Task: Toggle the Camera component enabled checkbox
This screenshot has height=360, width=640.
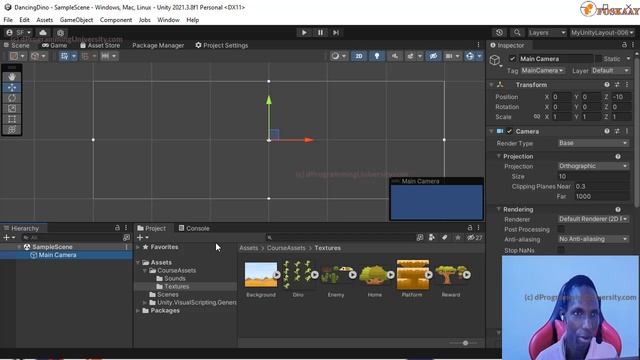Action: (x=509, y=131)
